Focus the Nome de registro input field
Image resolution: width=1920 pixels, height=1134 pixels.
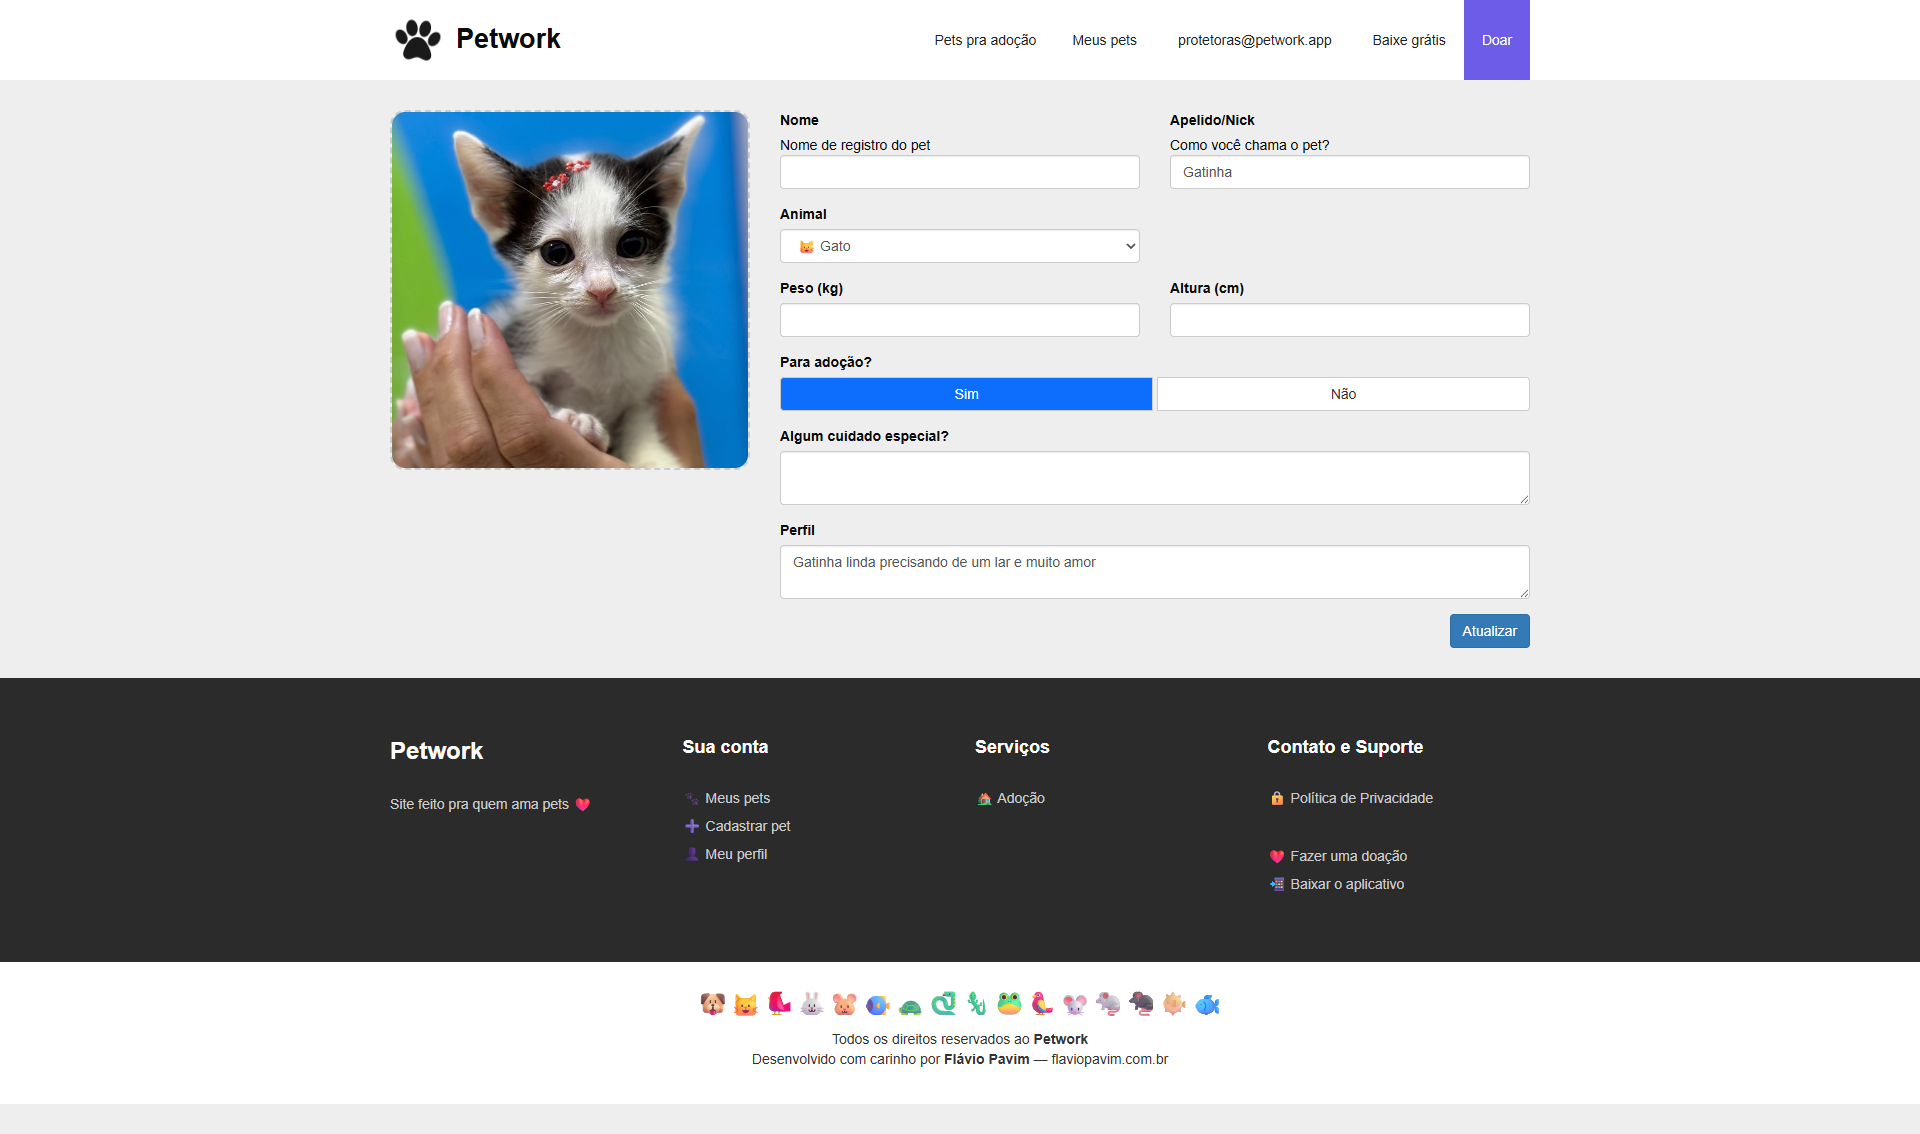click(960, 172)
